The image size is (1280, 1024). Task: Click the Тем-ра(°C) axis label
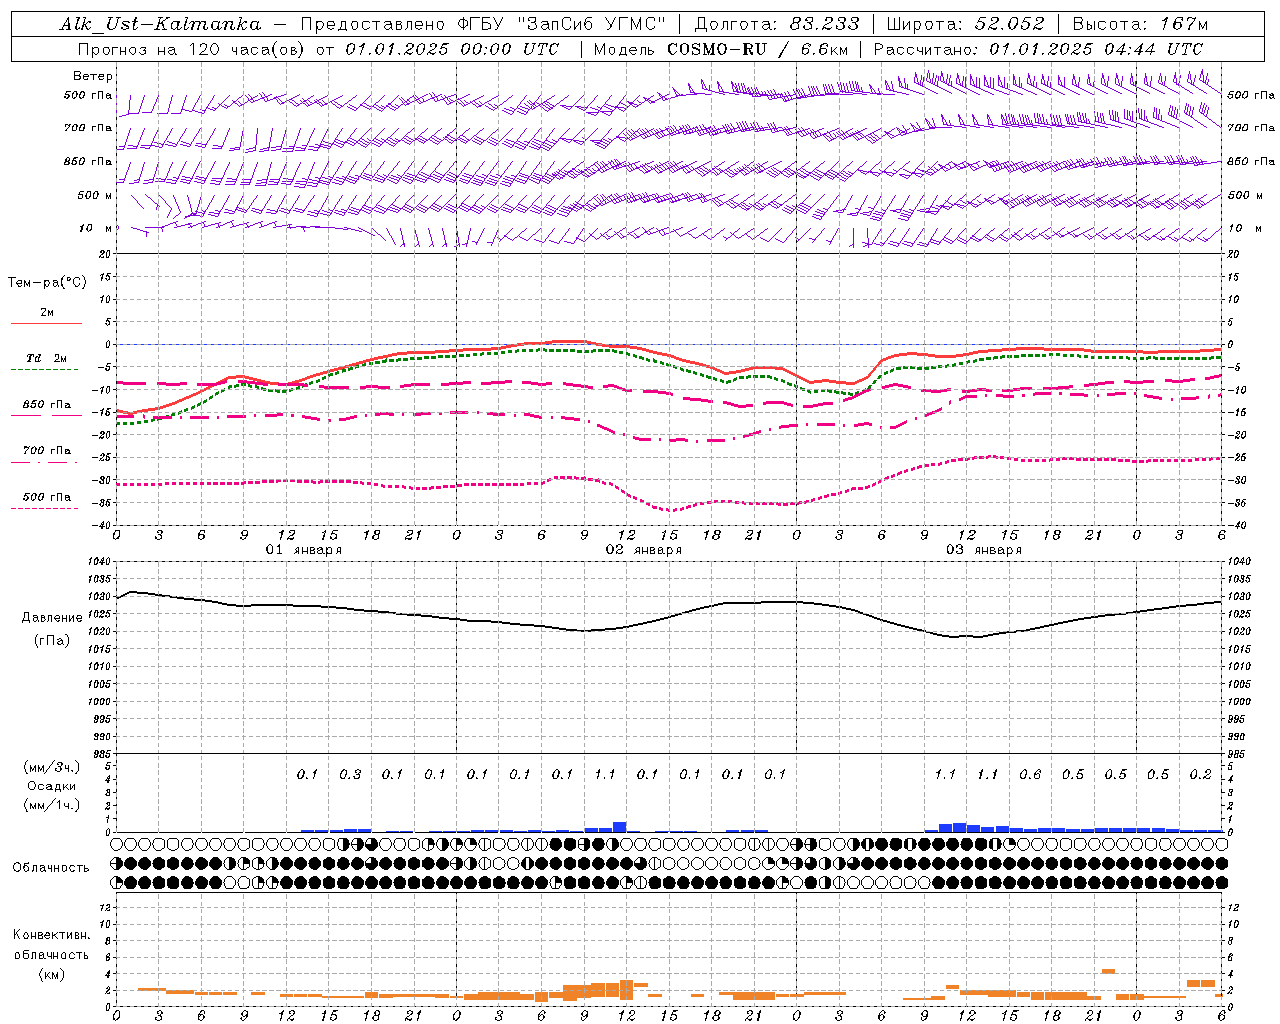(47, 283)
